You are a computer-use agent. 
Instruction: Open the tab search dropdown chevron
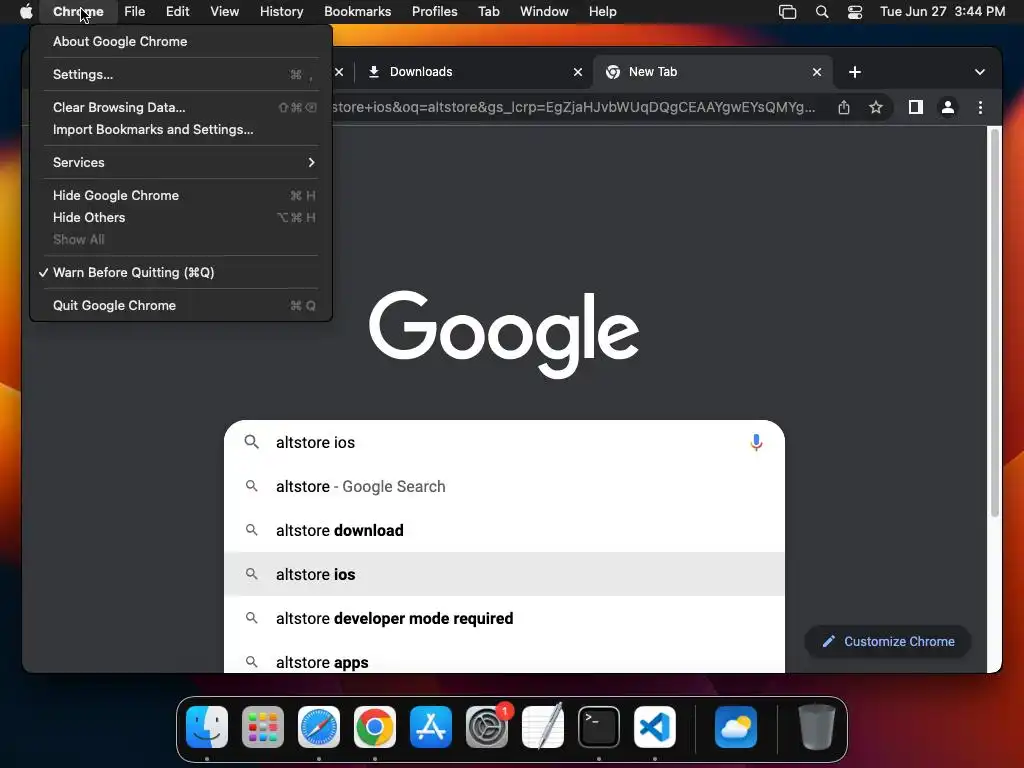tap(980, 72)
